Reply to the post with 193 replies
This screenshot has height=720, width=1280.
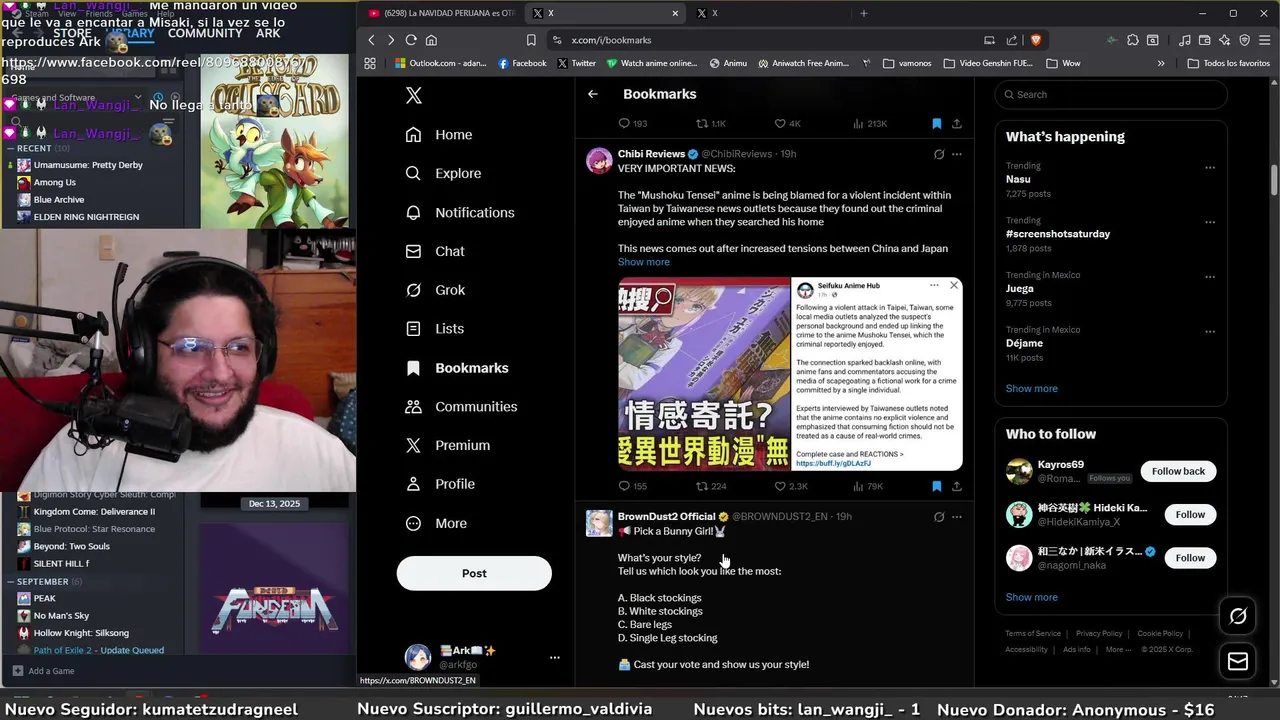pyautogui.click(x=633, y=124)
